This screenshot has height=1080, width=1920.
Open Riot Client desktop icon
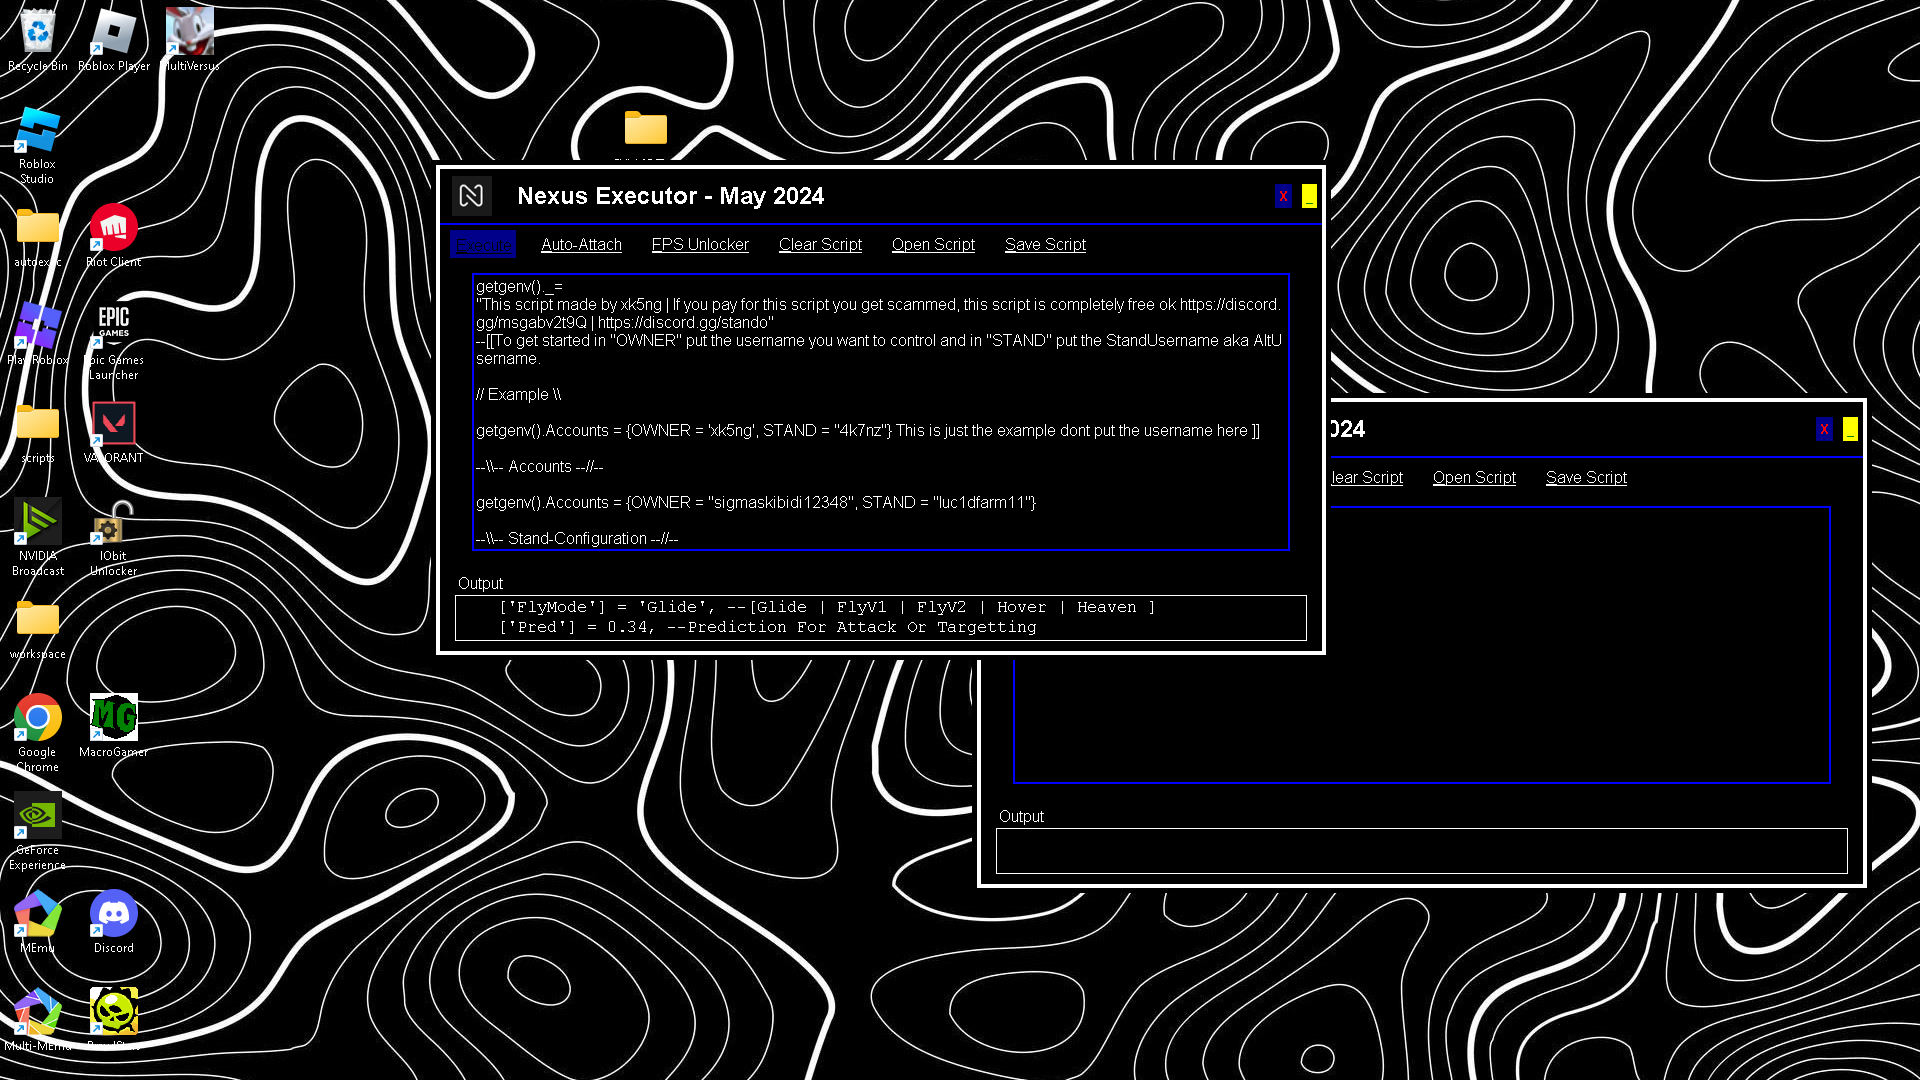click(x=113, y=228)
